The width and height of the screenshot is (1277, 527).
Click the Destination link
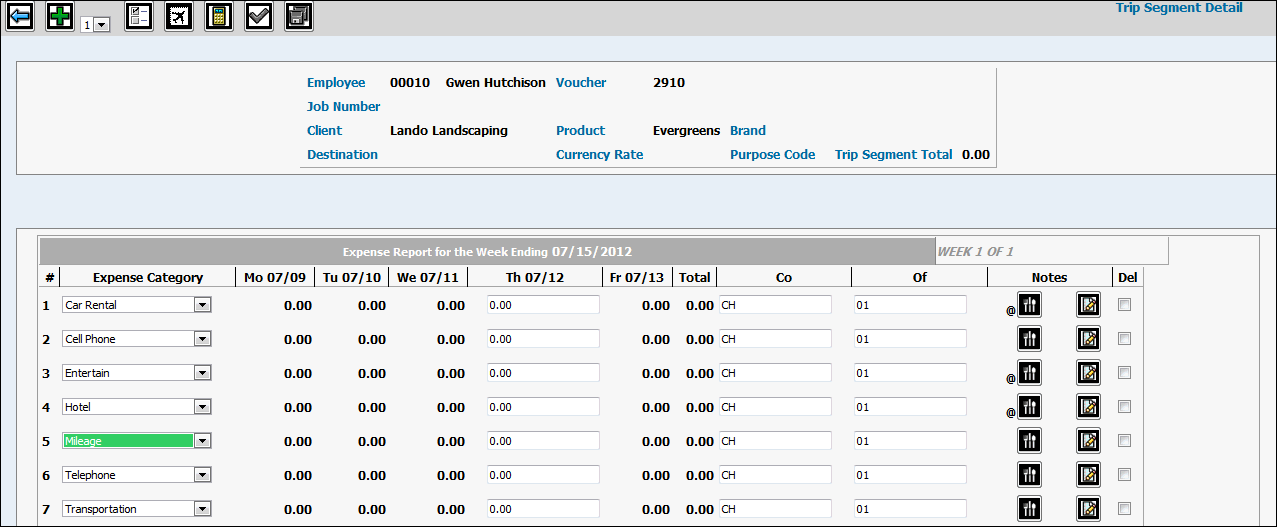pos(342,155)
